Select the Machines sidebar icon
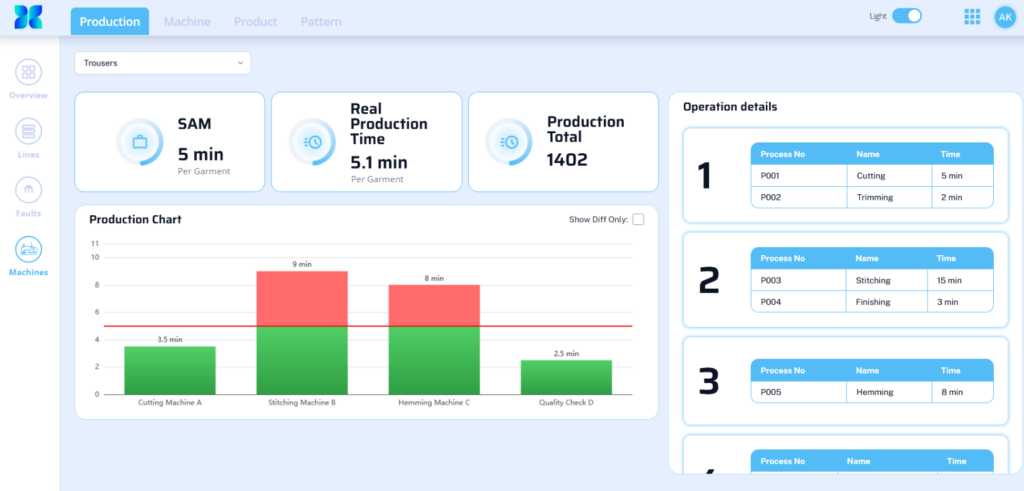 pyautogui.click(x=28, y=249)
